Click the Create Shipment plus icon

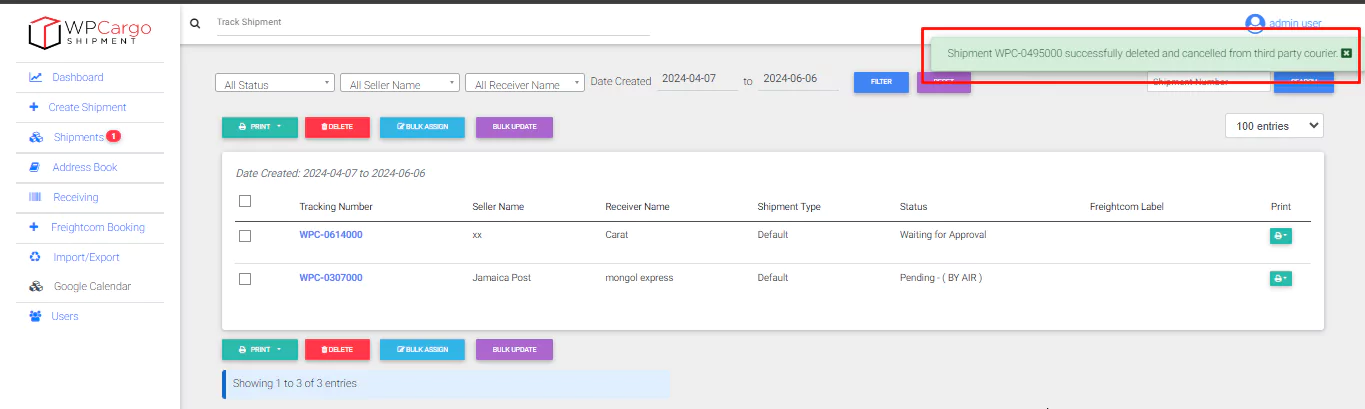click(34, 107)
